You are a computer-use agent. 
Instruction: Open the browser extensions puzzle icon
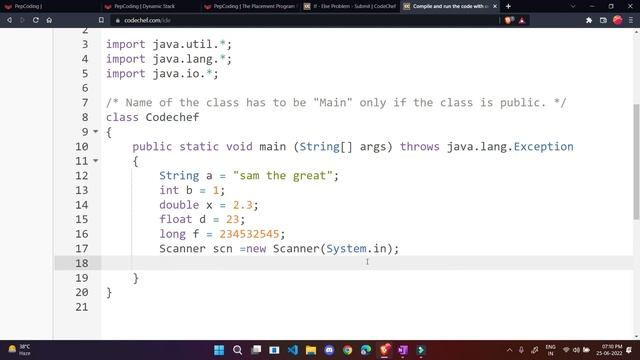click(x=589, y=20)
